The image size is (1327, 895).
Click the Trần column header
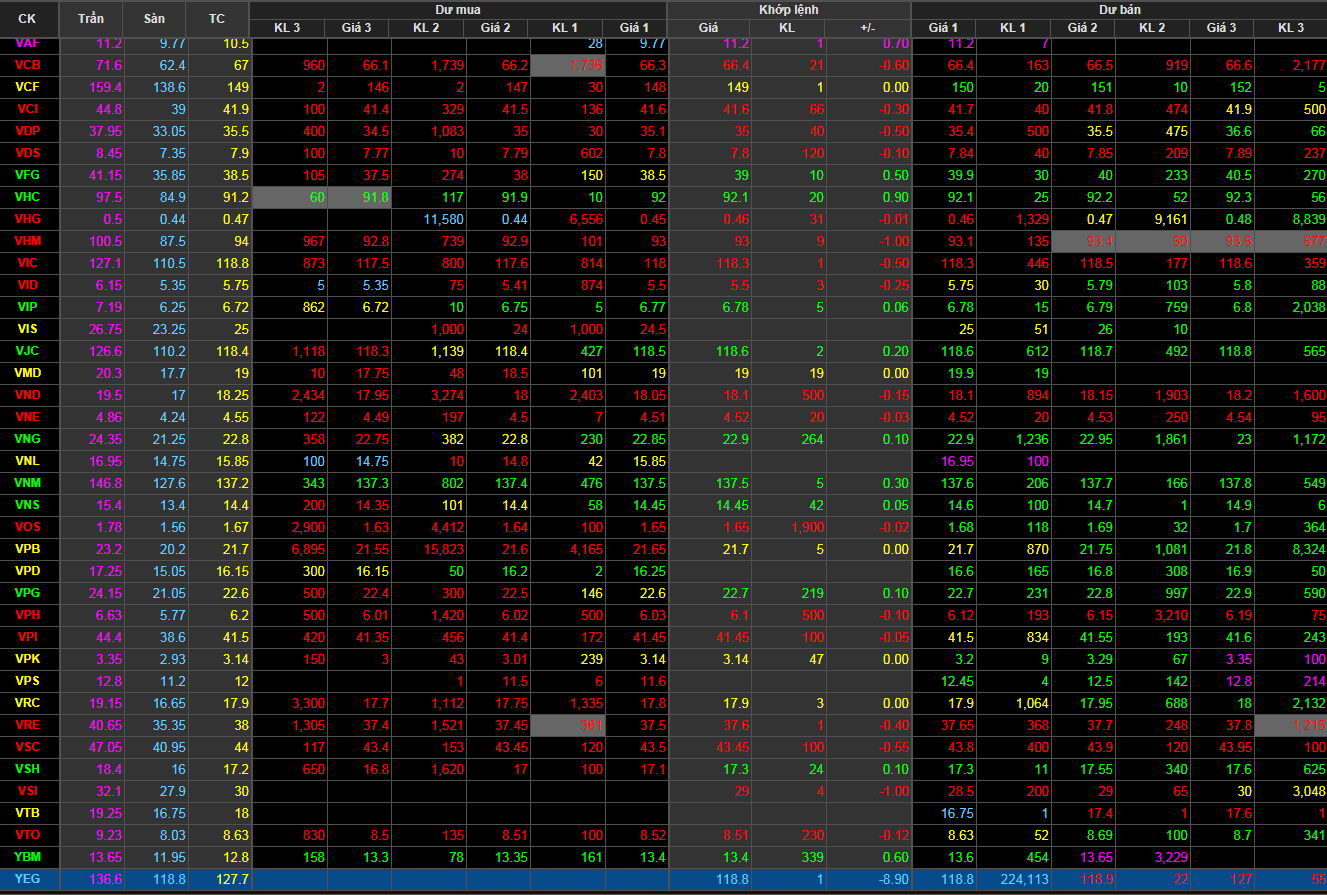(x=91, y=18)
